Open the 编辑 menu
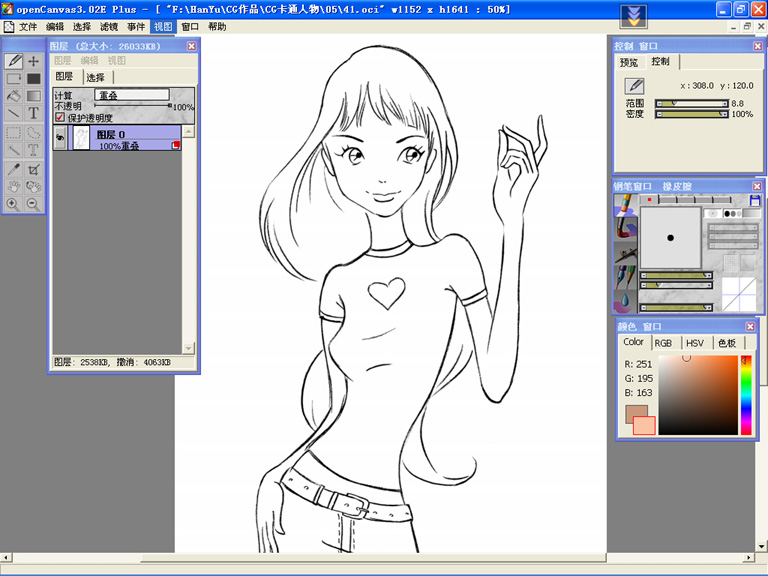The width and height of the screenshot is (768, 576). 55,26
